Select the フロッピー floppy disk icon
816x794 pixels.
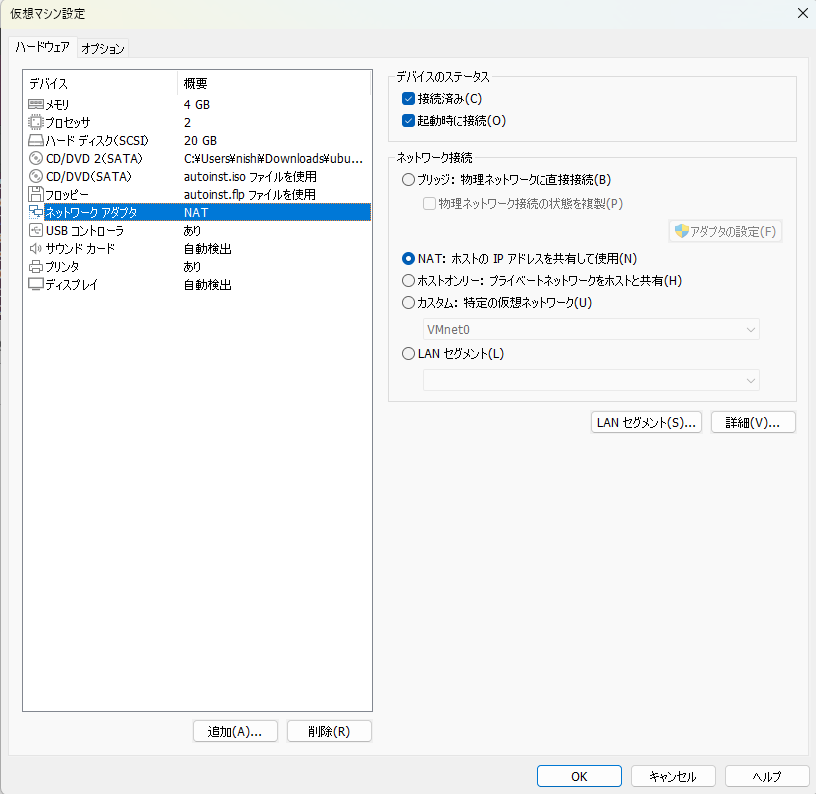(x=35, y=194)
